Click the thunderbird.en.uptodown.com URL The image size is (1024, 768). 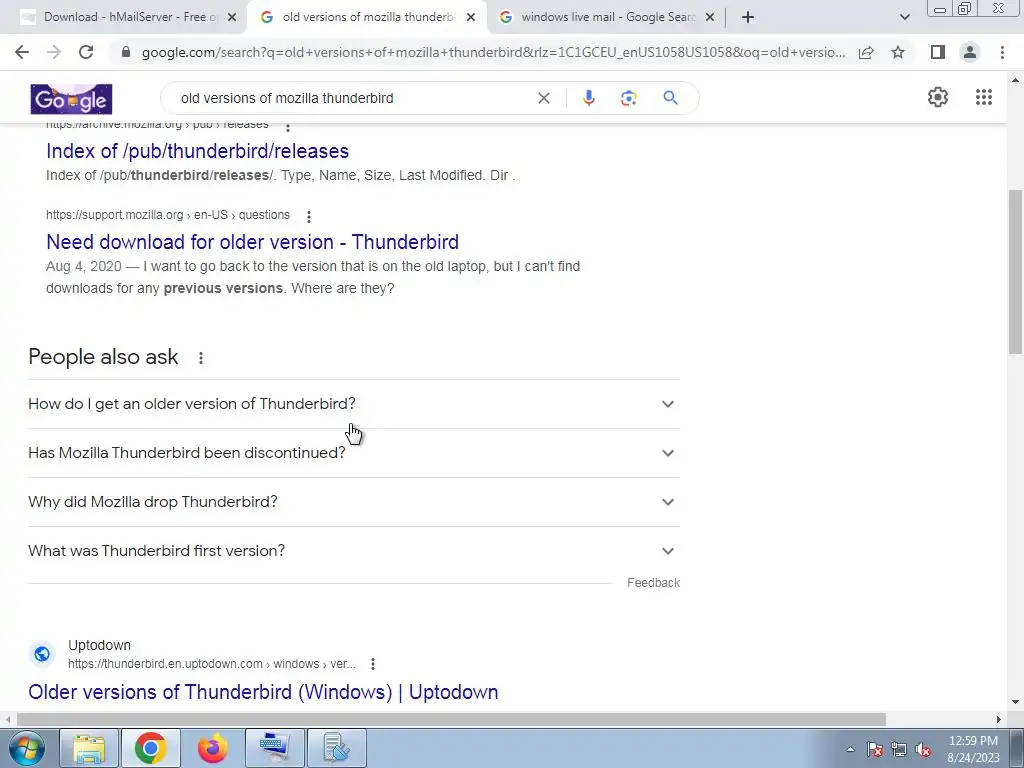212,664
